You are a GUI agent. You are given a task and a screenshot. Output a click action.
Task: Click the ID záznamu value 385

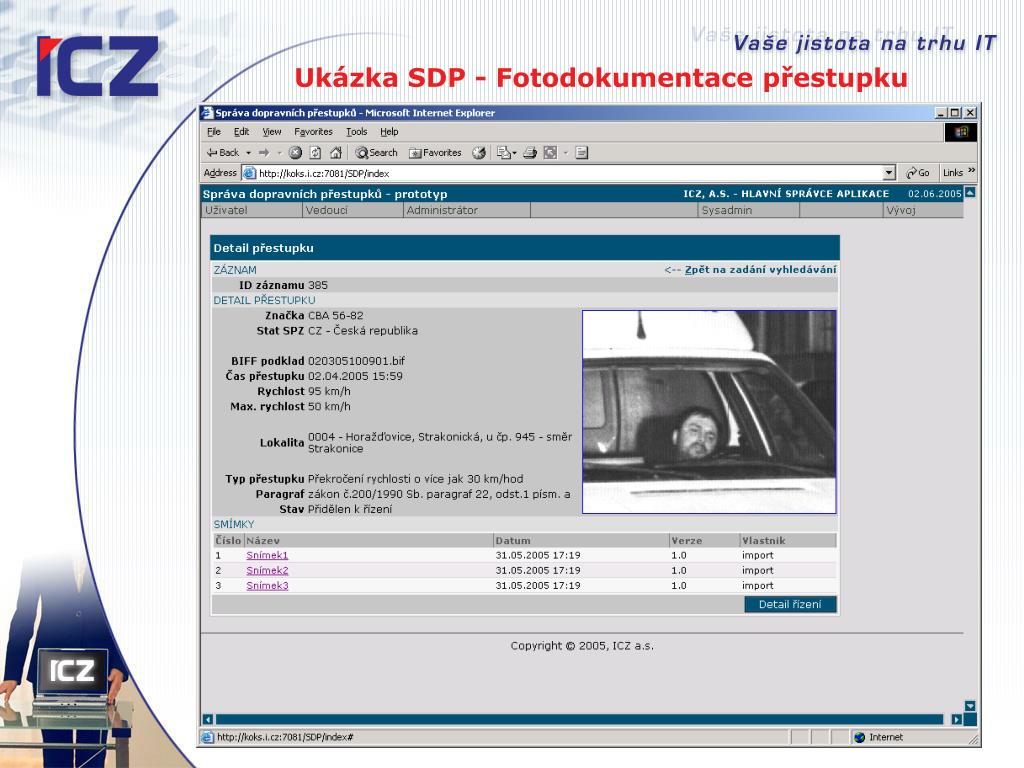point(318,285)
